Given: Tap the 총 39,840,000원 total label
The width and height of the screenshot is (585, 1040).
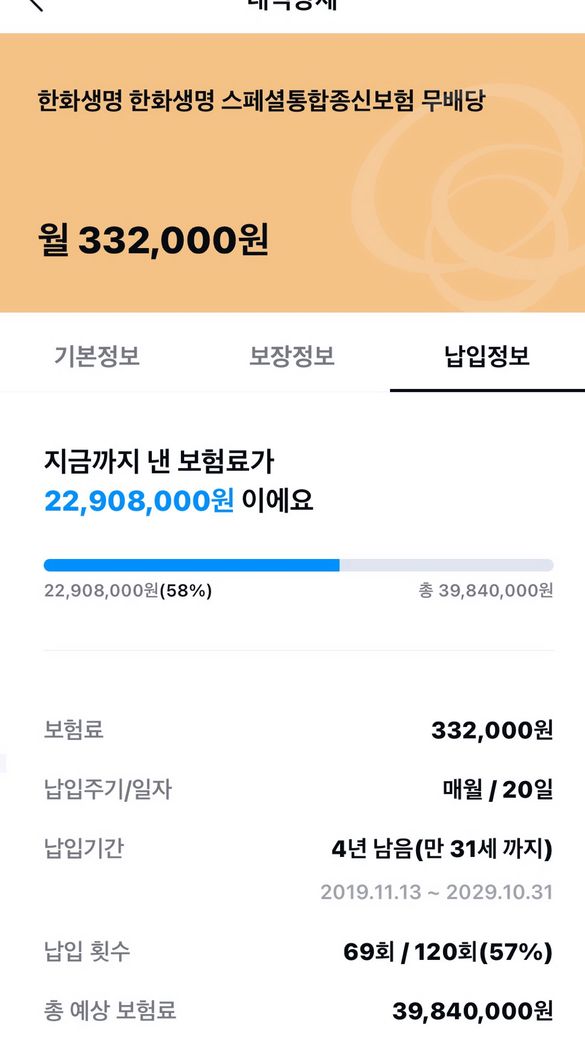Looking at the screenshot, I should point(486,590).
